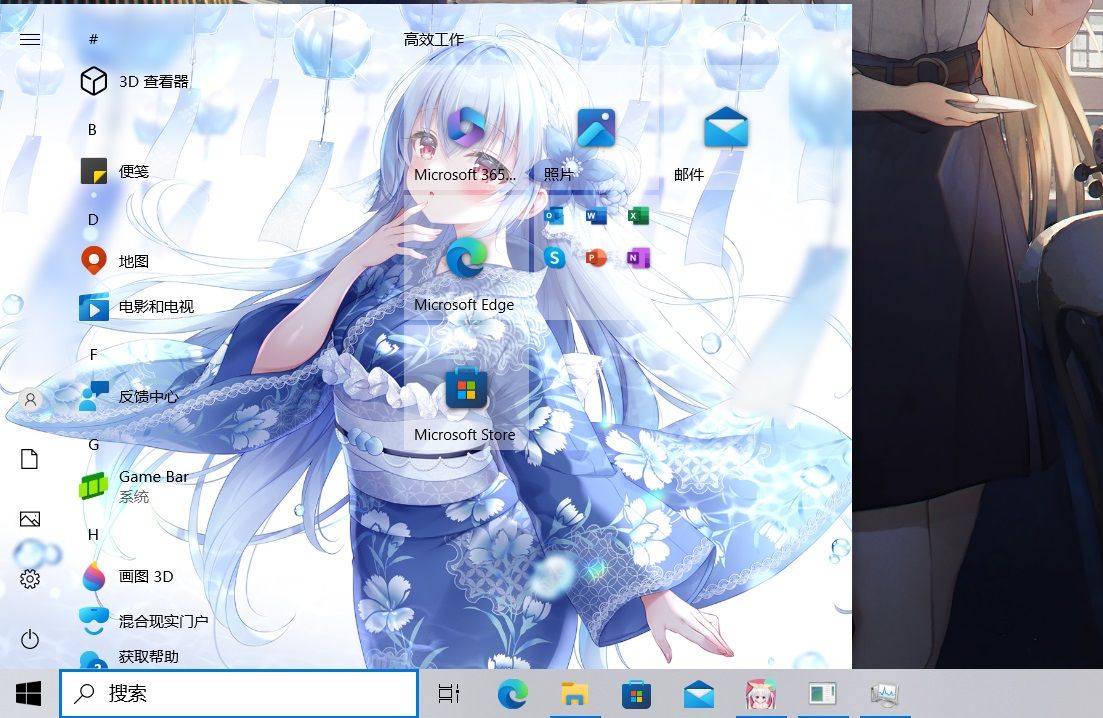Viewport: 1103px width, 718px height.
Task: Click the D letter header in app list
Action: point(93,219)
